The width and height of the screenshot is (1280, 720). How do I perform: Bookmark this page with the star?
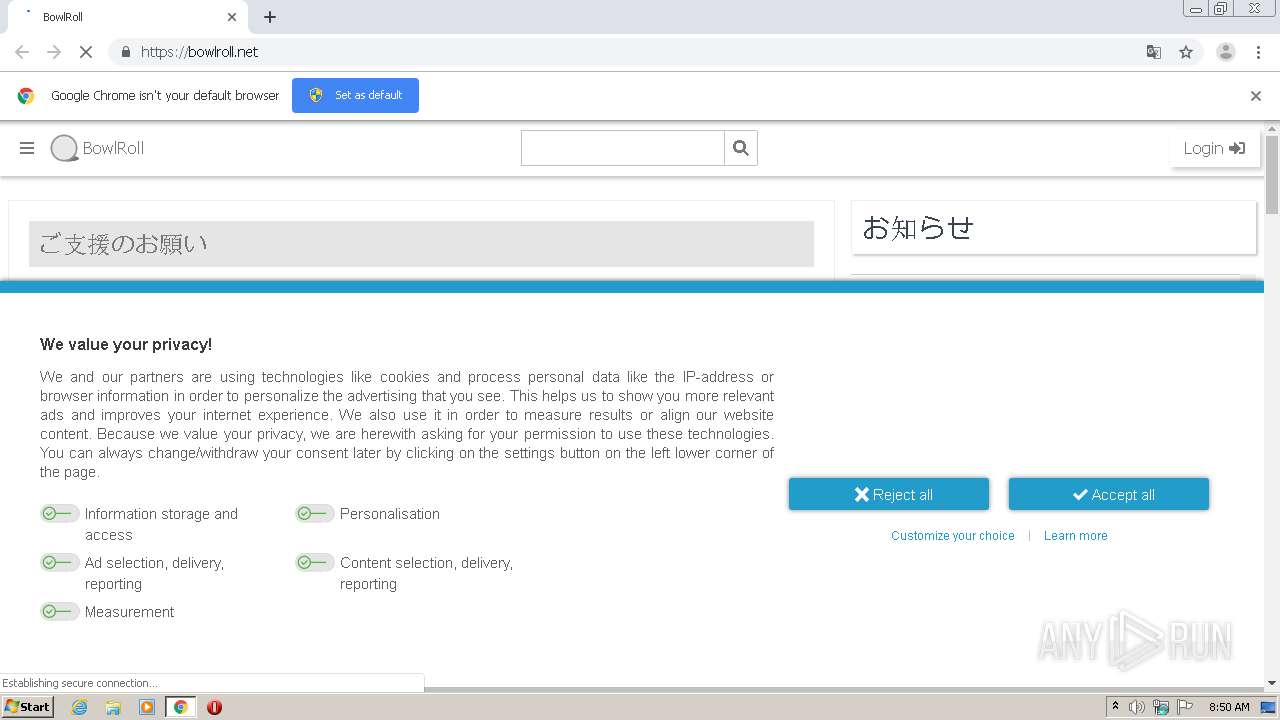pyautogui.click(x=1186, y=52)
